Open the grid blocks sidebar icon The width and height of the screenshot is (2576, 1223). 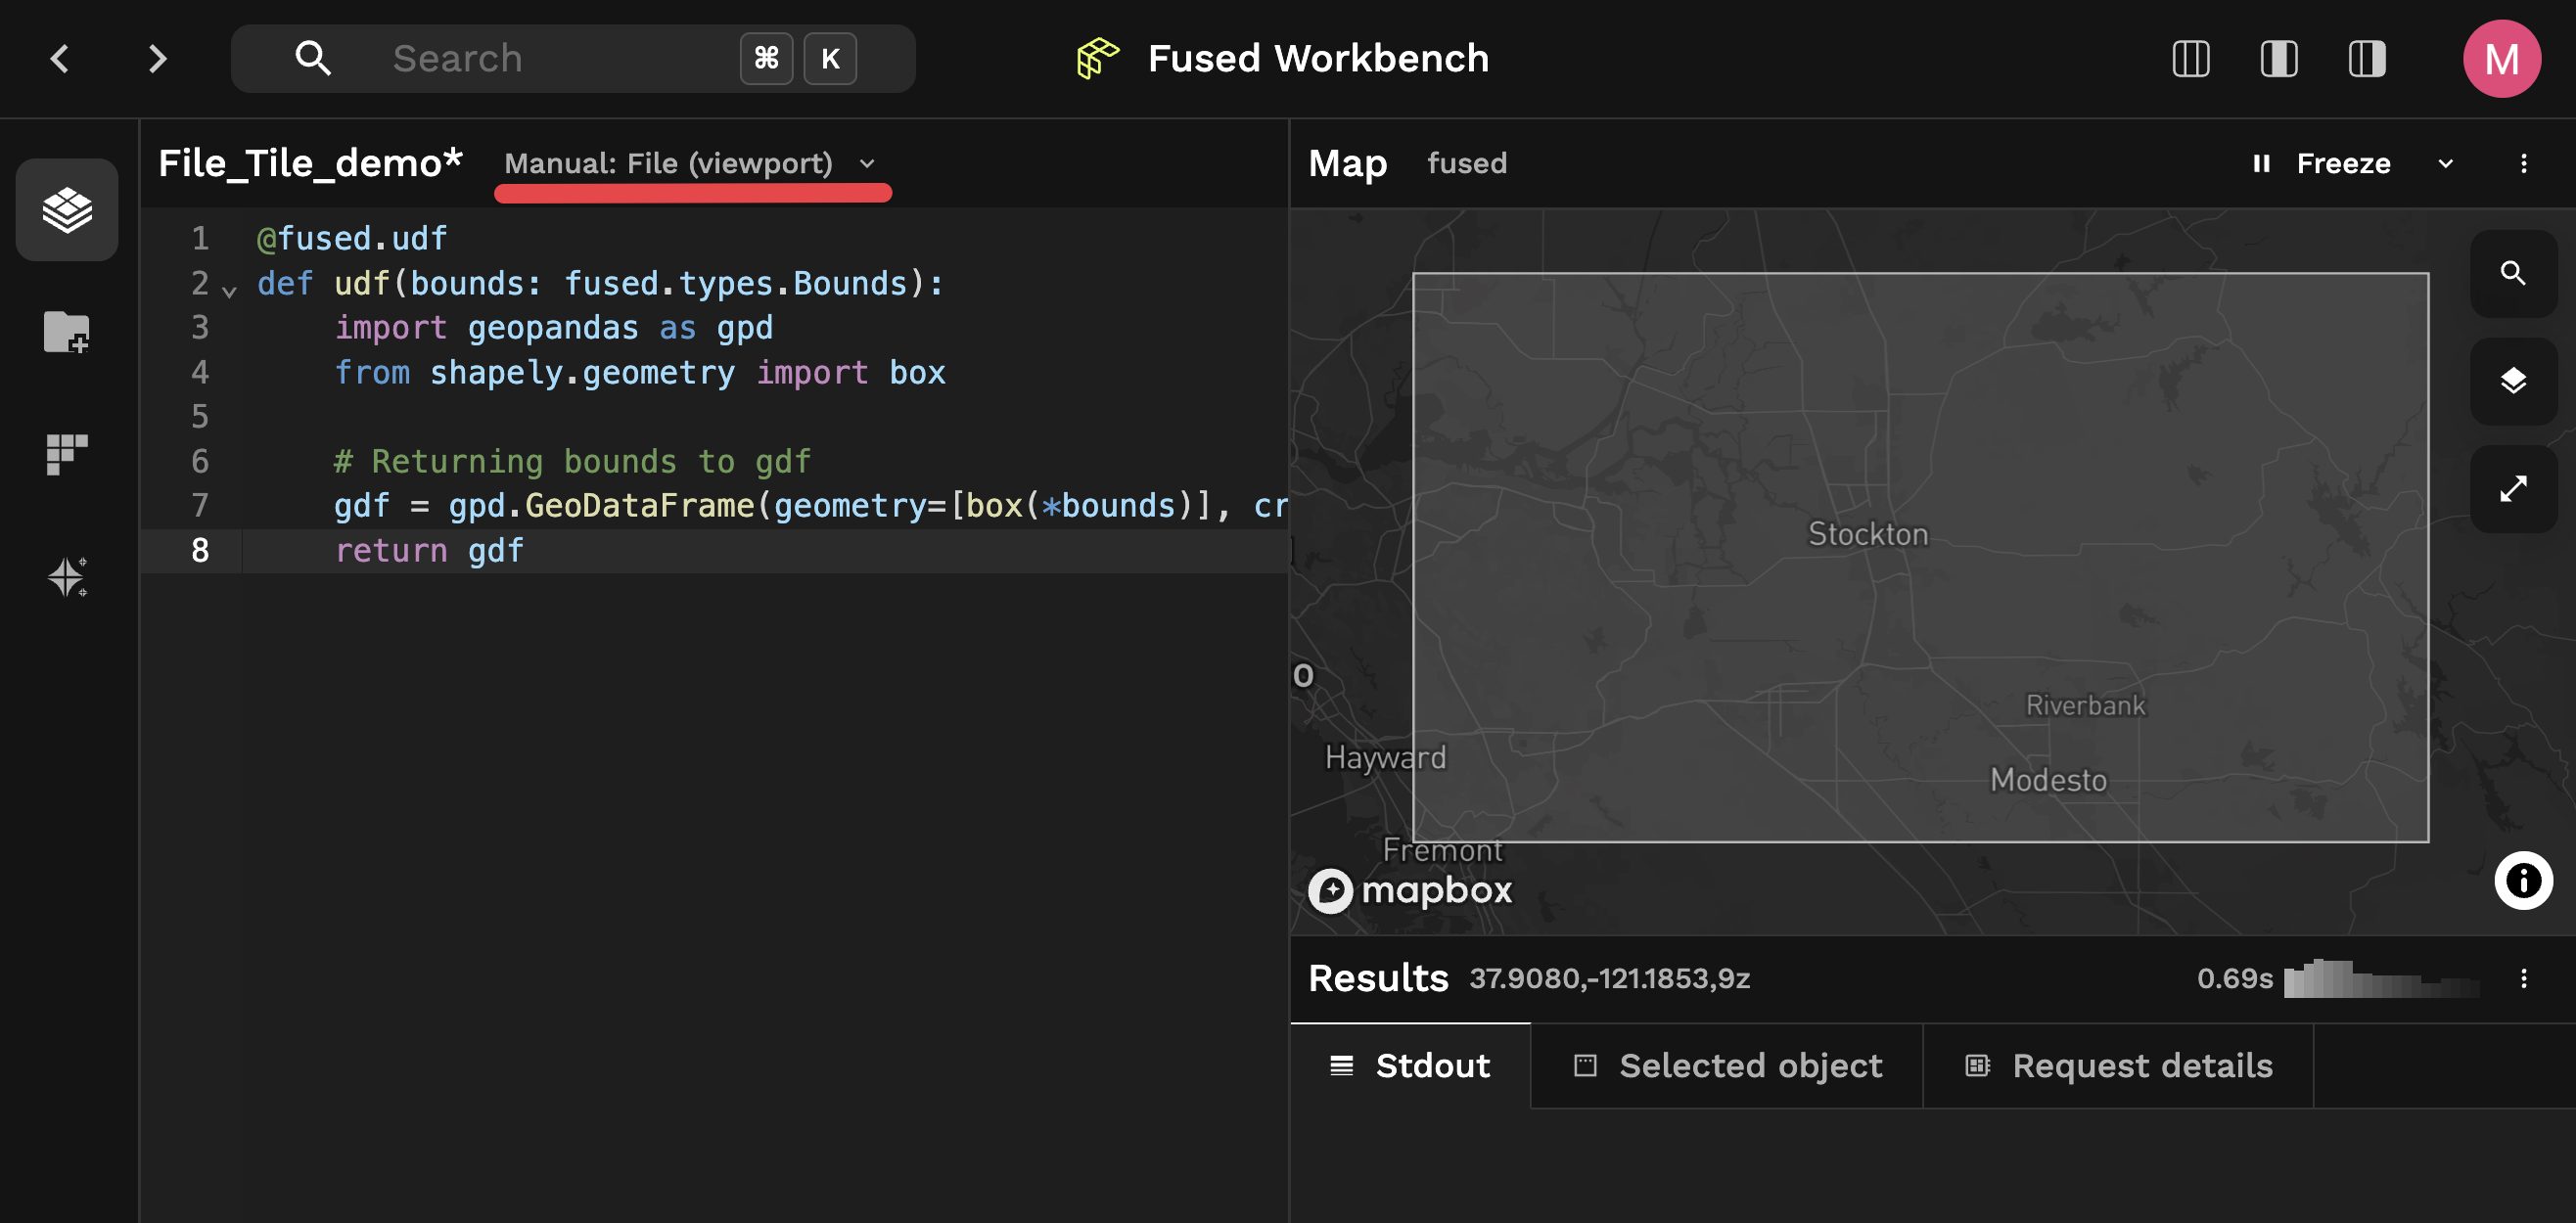[67, 455]
